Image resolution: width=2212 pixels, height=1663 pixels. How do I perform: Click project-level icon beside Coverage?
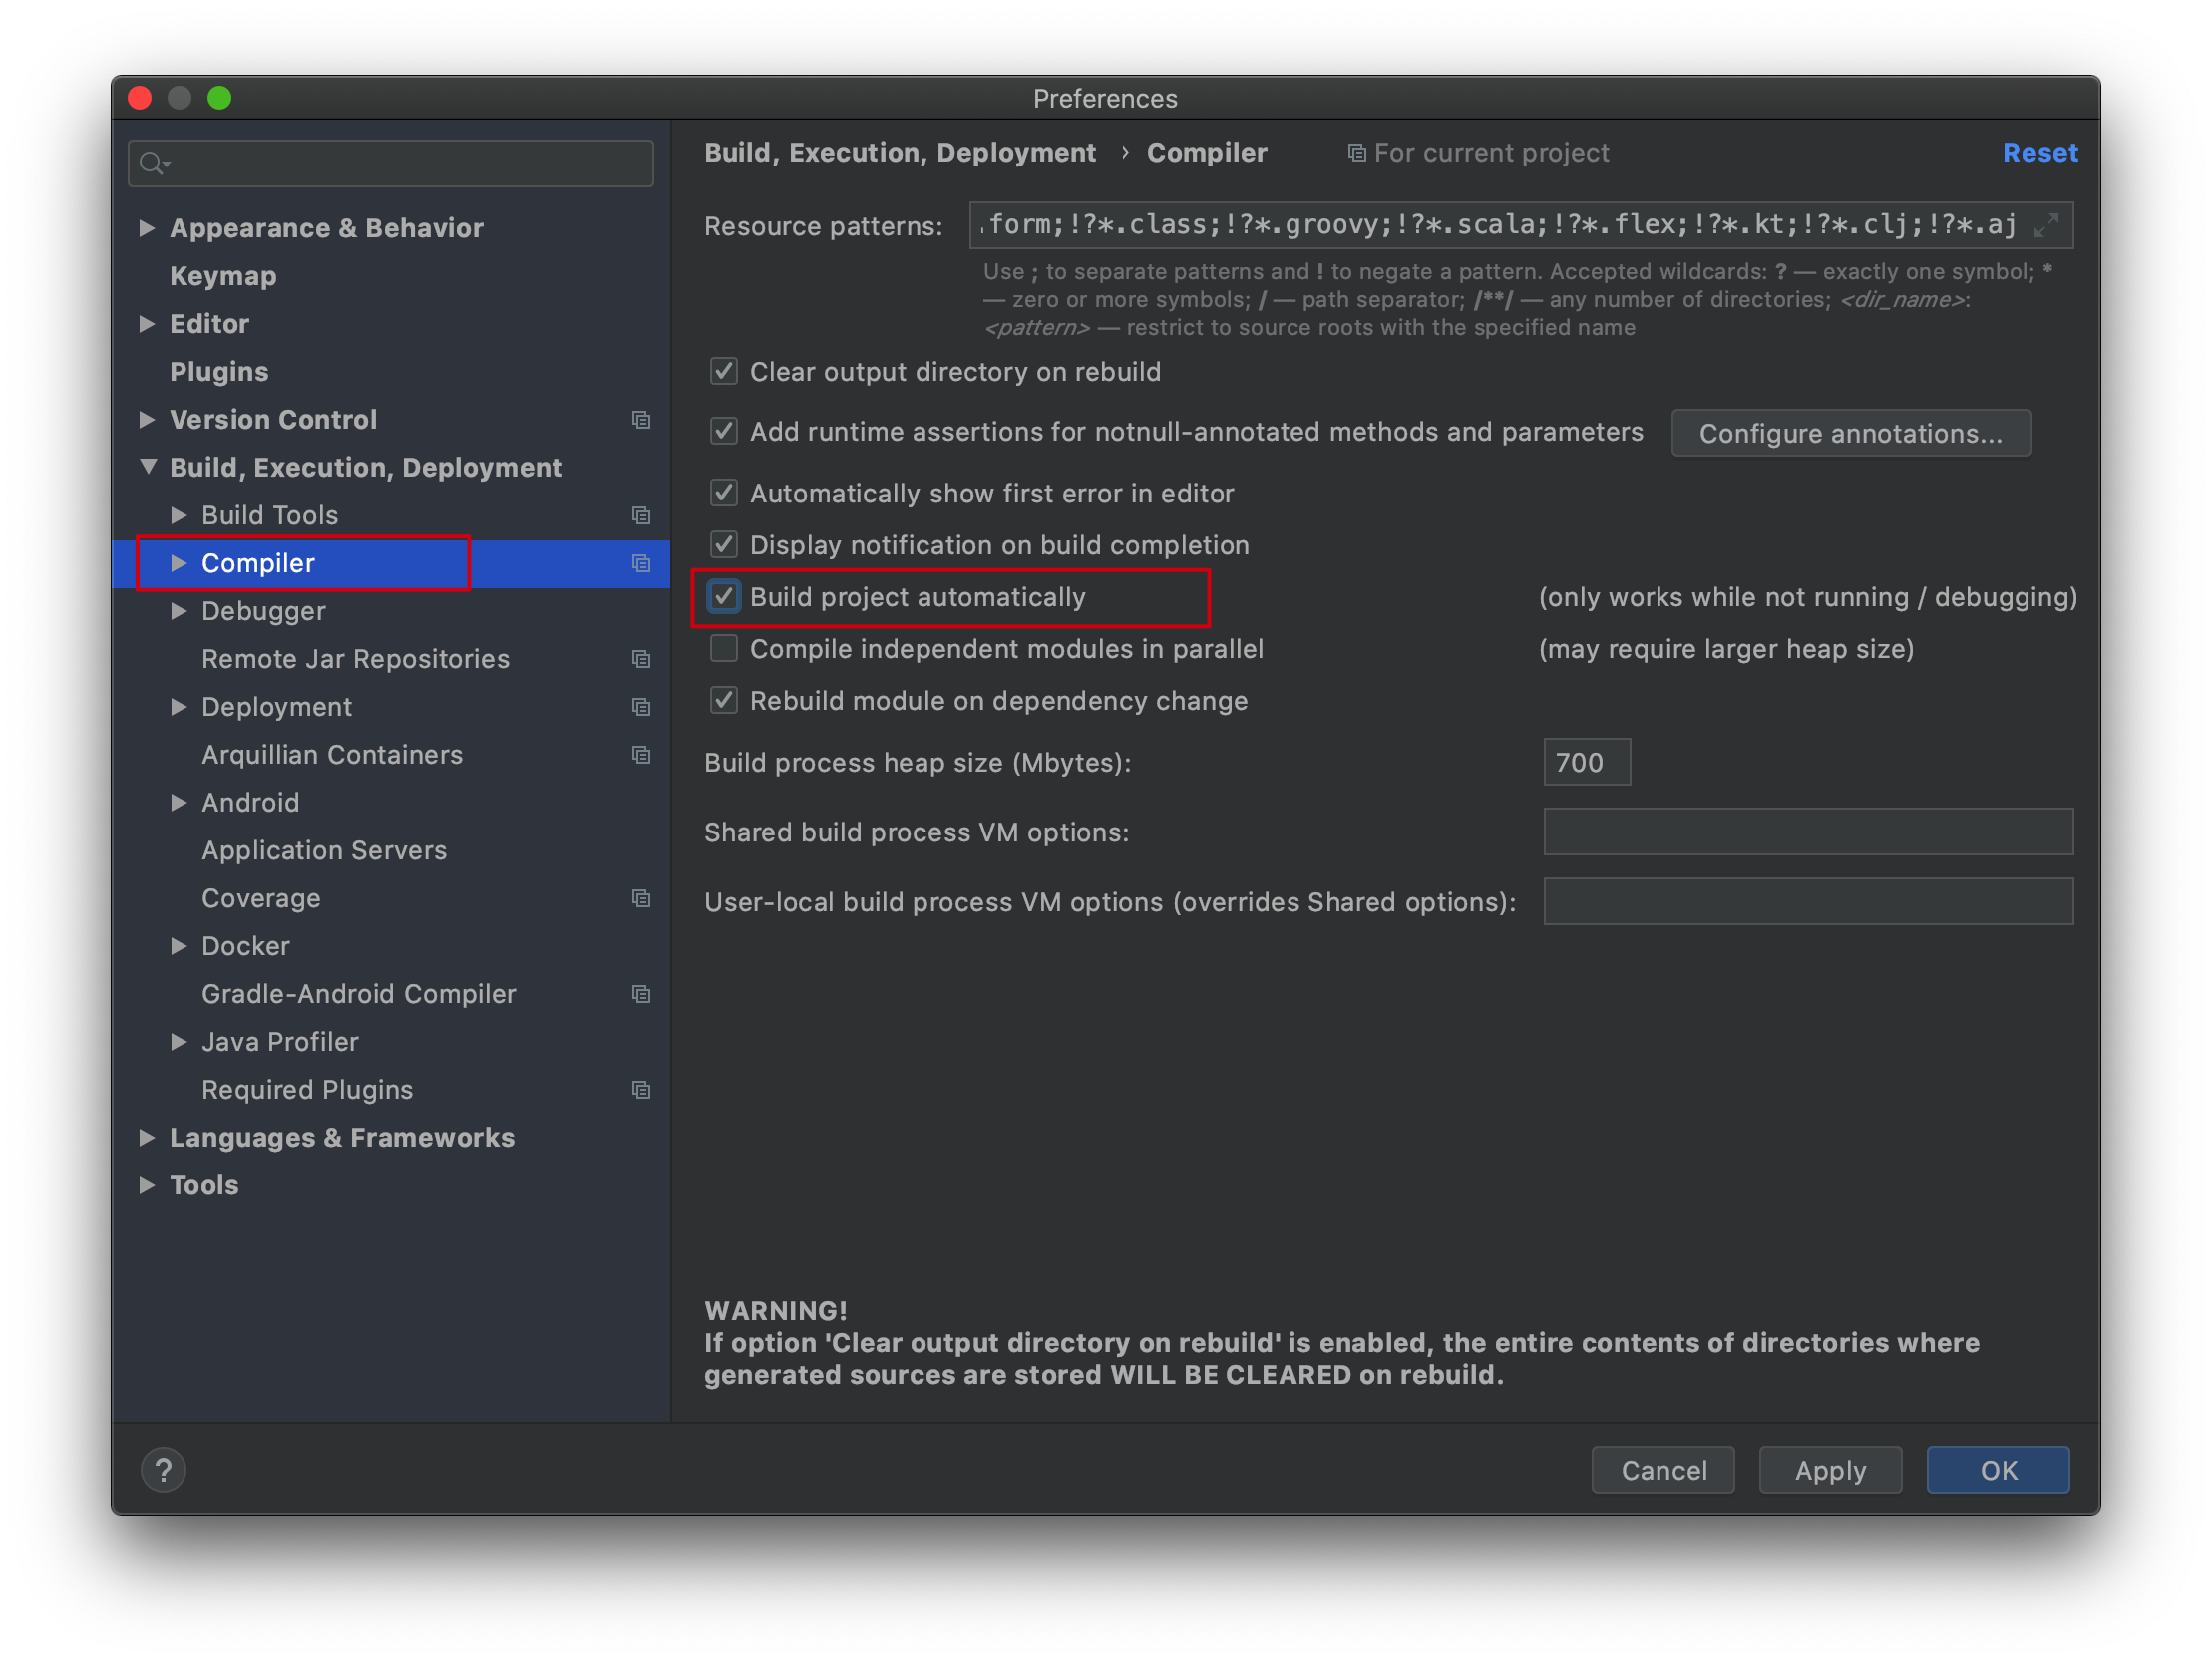[641, 899]
